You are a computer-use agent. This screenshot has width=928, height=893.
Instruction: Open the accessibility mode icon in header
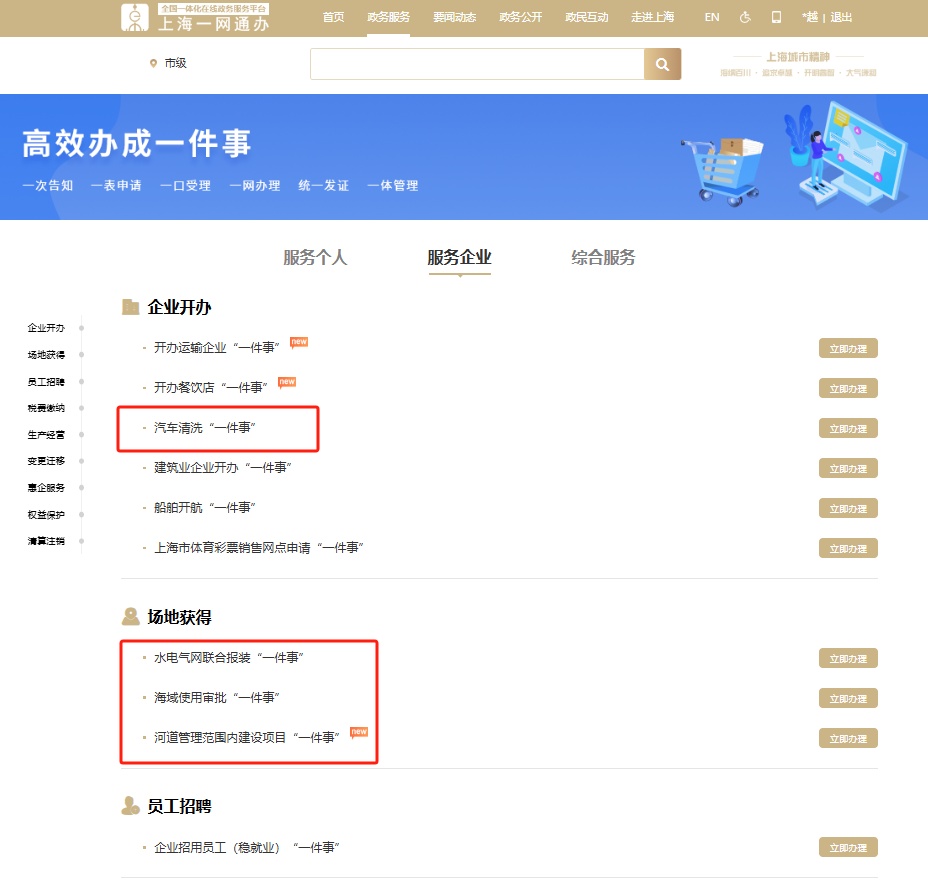click(x=745, y=17)
